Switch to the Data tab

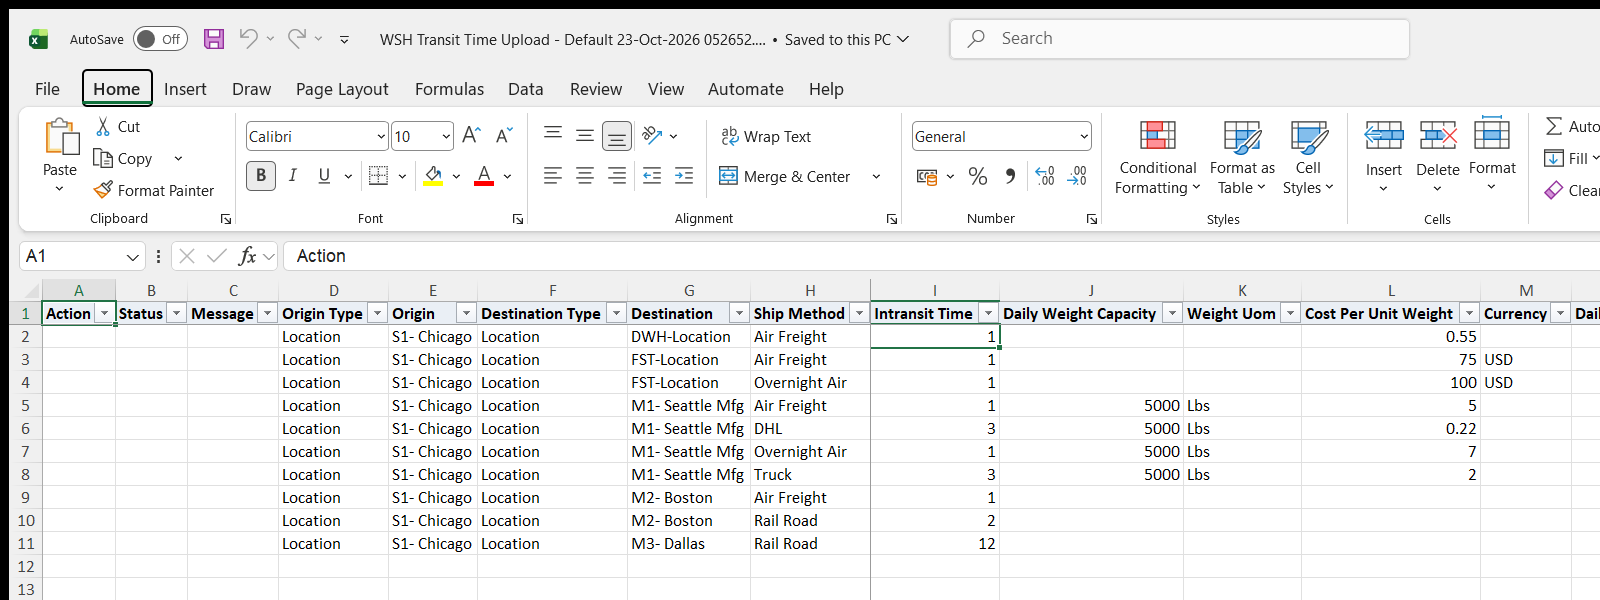click(525, 89)
